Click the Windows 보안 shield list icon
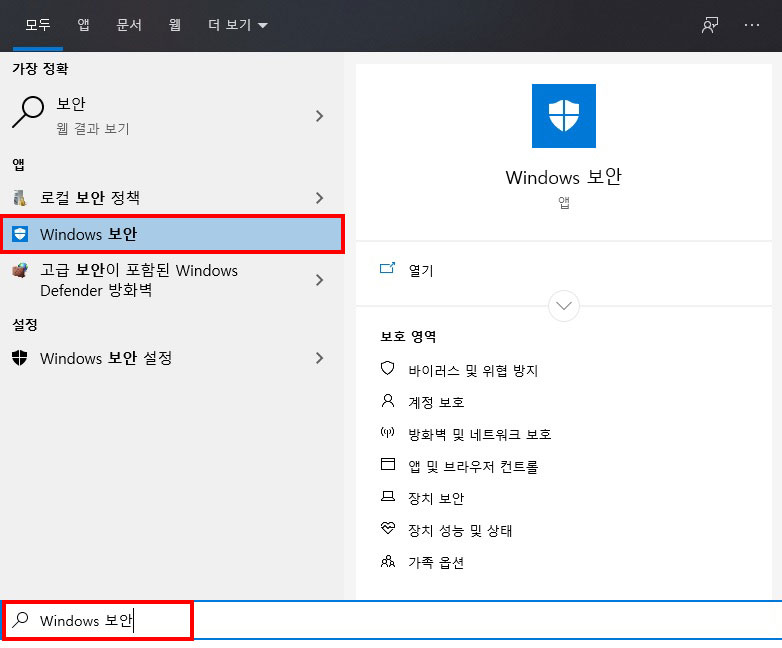Image resolution: width=782 pixels, height=648 pixels. coord(20,234)
